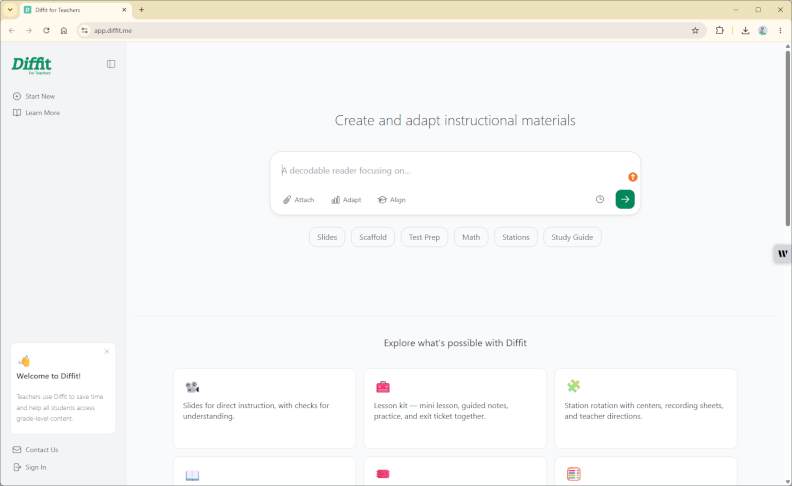Viewport: 792px width, 486px height.
Task: Collapse the sidebar with the panel icon
Action: pyautogui.click(x=111, y=64)
